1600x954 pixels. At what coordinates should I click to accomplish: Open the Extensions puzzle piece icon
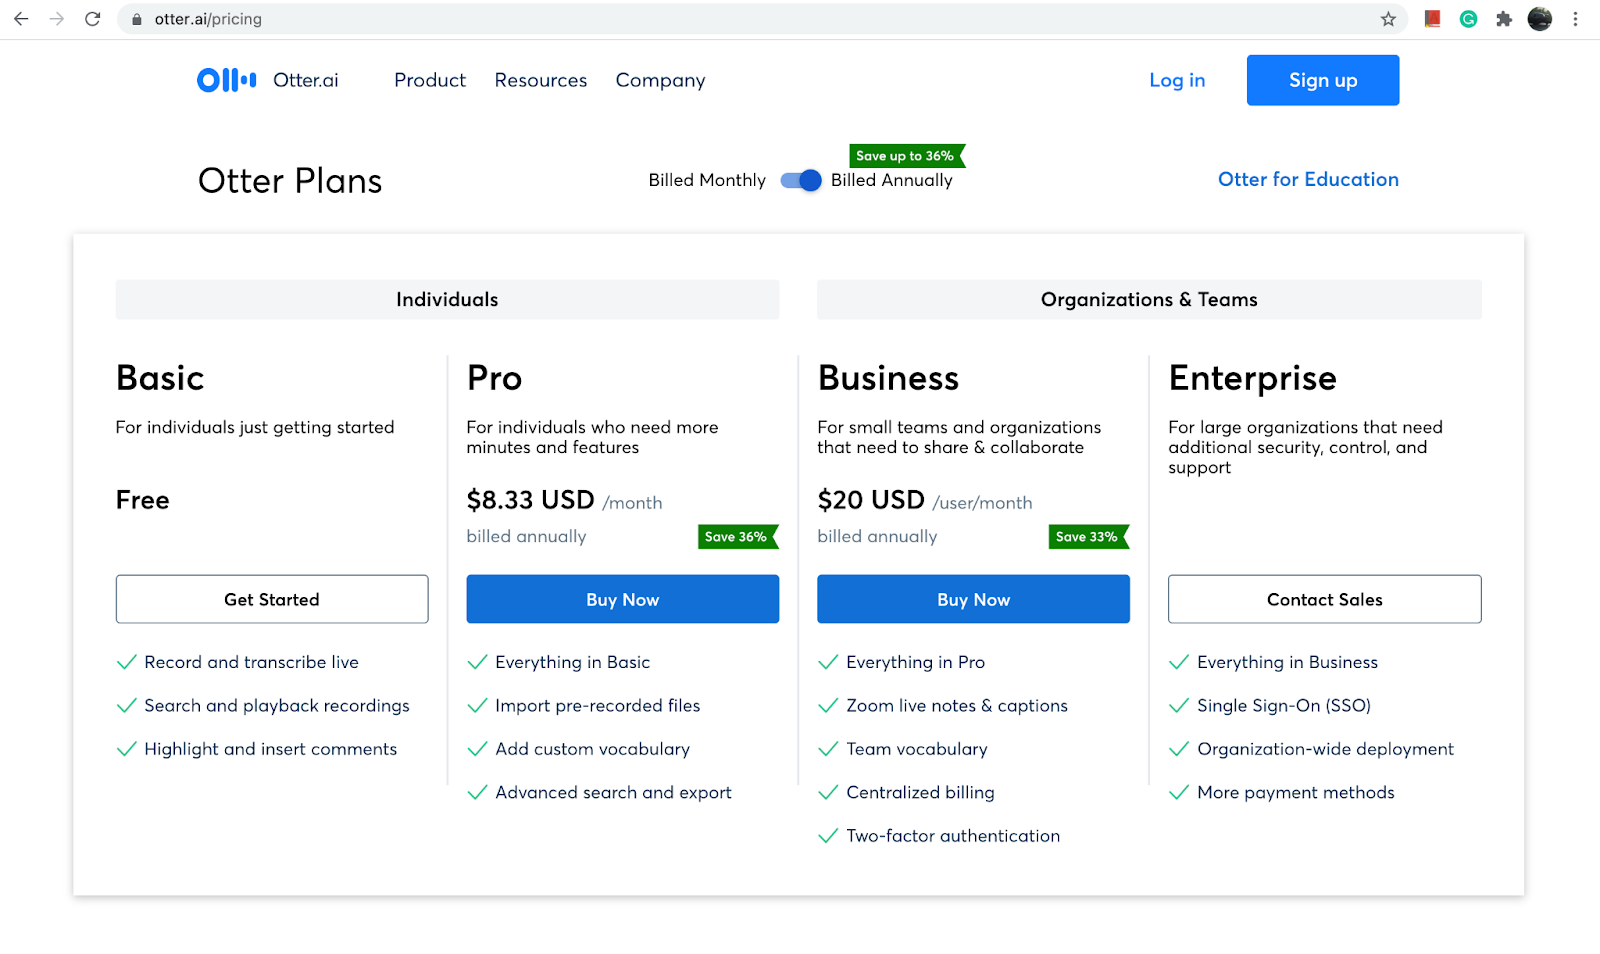[1504, 19]
